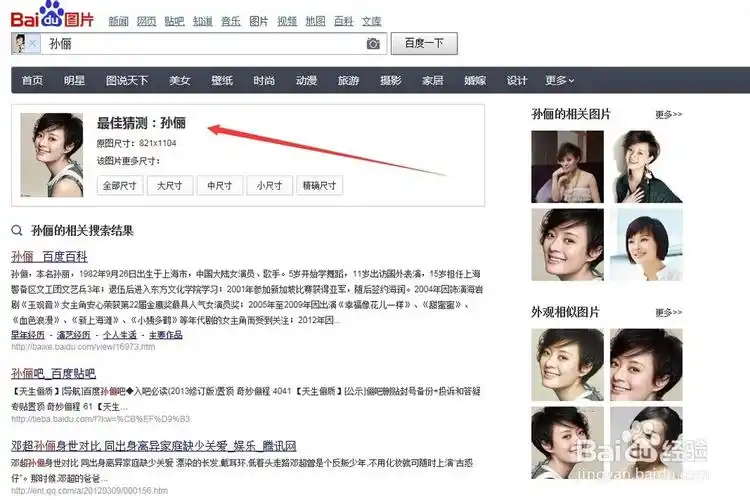Open the 视频 link in top navigation
This screenshot has width=750, height=500.
click(x=287, y=21)
